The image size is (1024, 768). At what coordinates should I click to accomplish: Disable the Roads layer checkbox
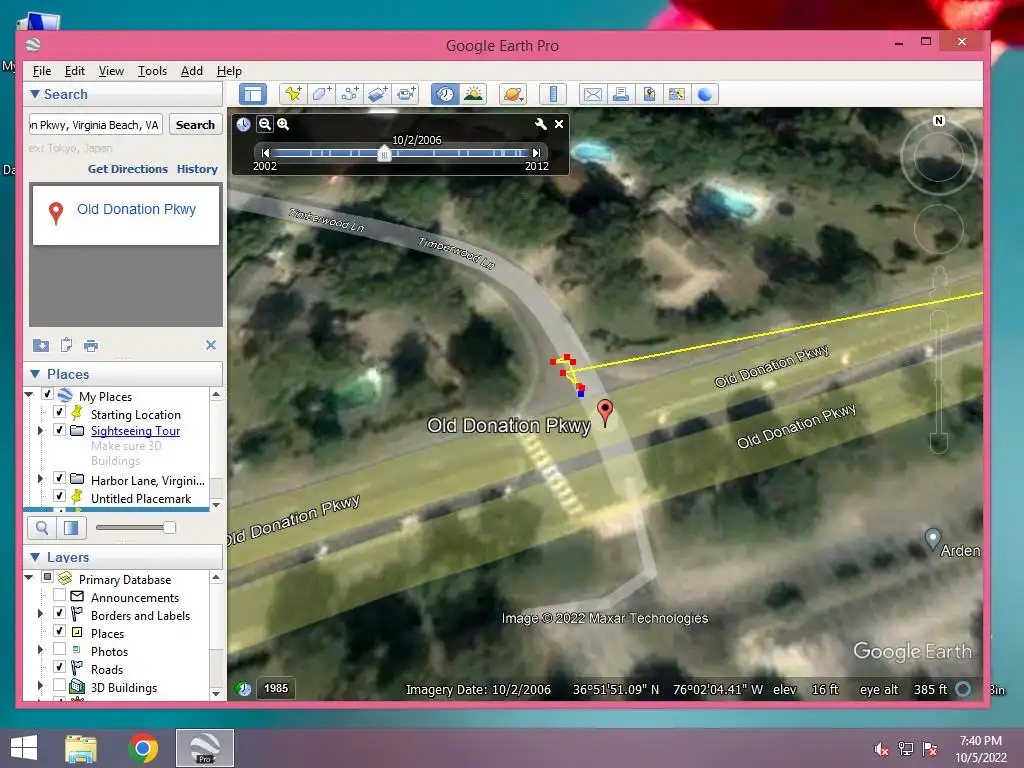[59, 667]
